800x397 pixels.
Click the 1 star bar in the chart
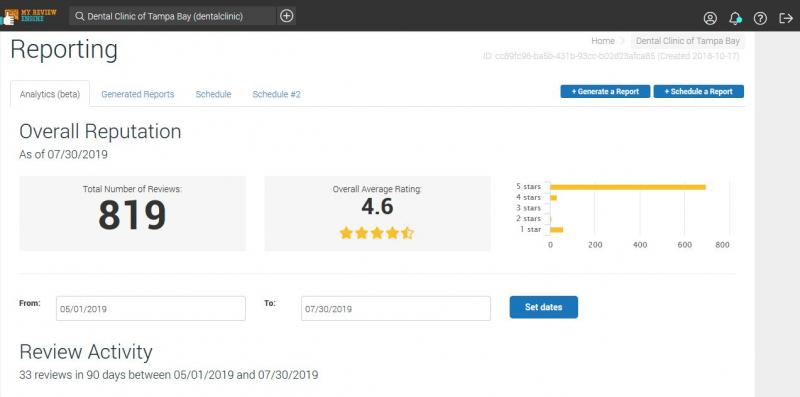click(x=556, y=230)
